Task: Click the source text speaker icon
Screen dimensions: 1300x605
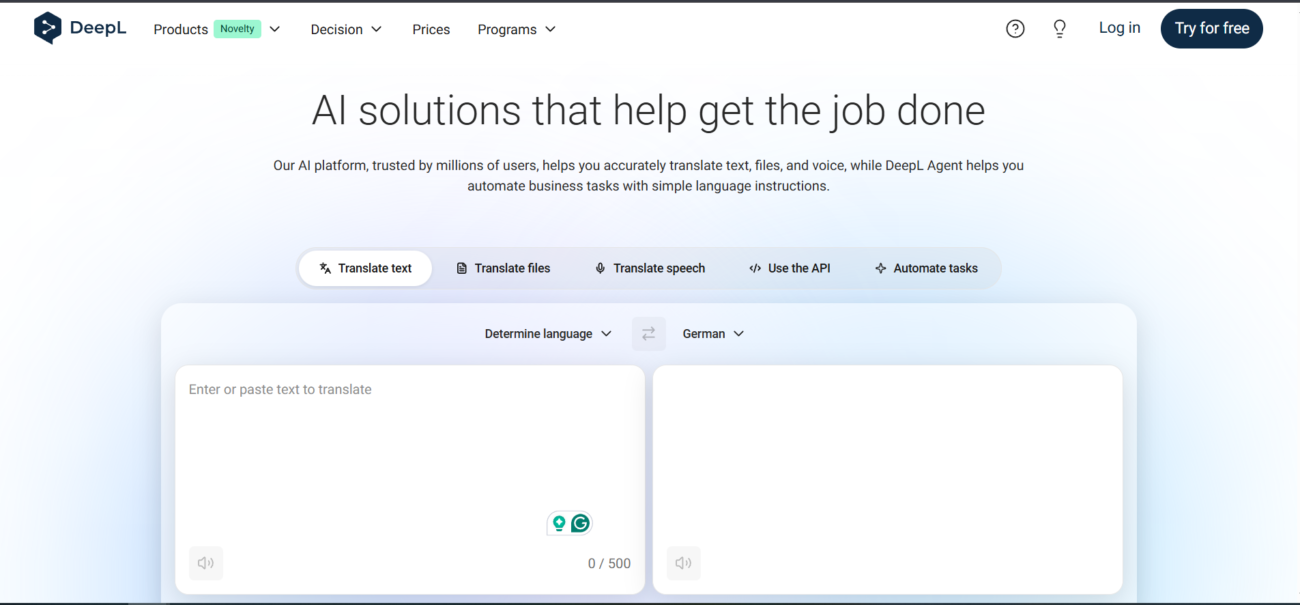Action: point(206,563)
